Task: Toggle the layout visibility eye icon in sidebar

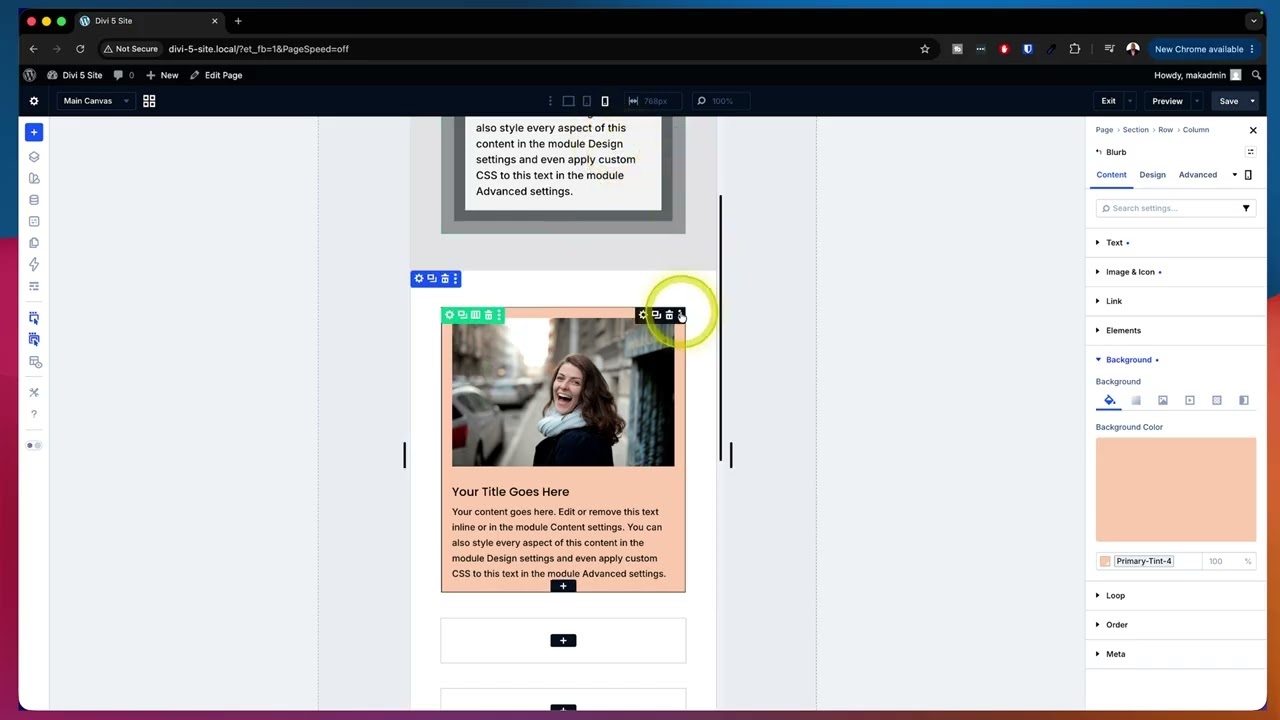Action: tap(35, 362)
